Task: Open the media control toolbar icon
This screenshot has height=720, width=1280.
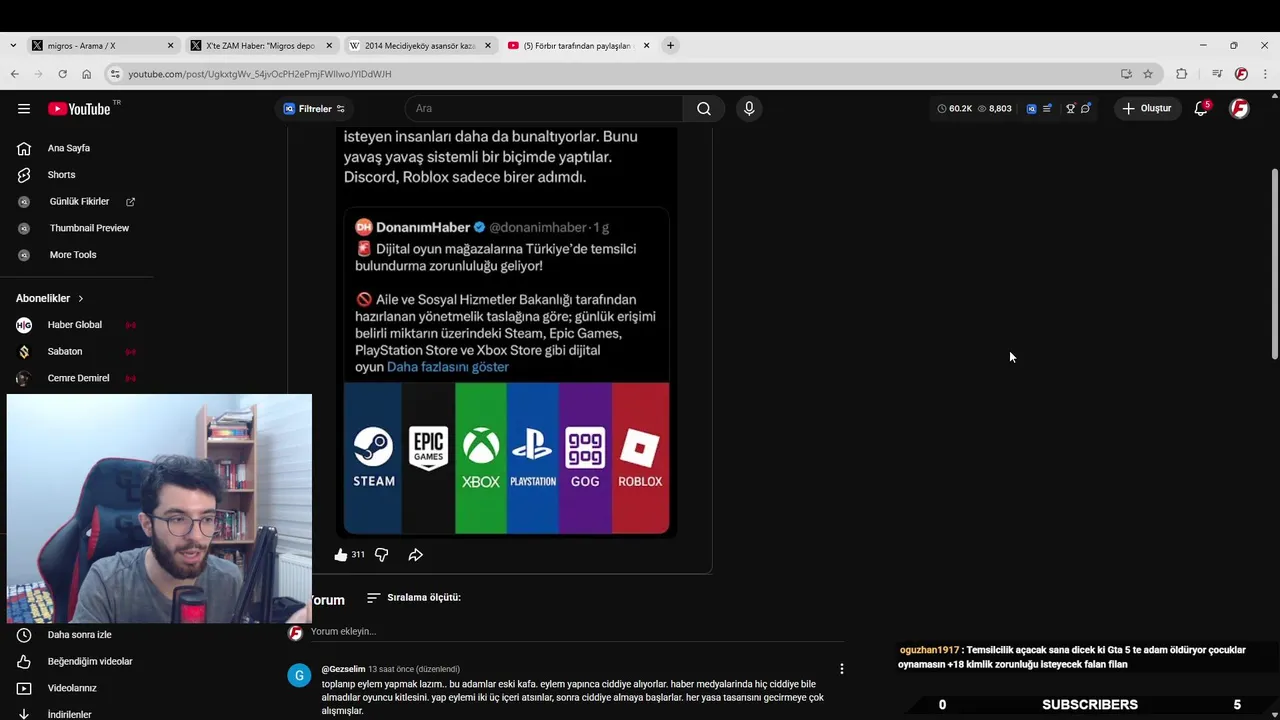Action: click(1217, 74)
